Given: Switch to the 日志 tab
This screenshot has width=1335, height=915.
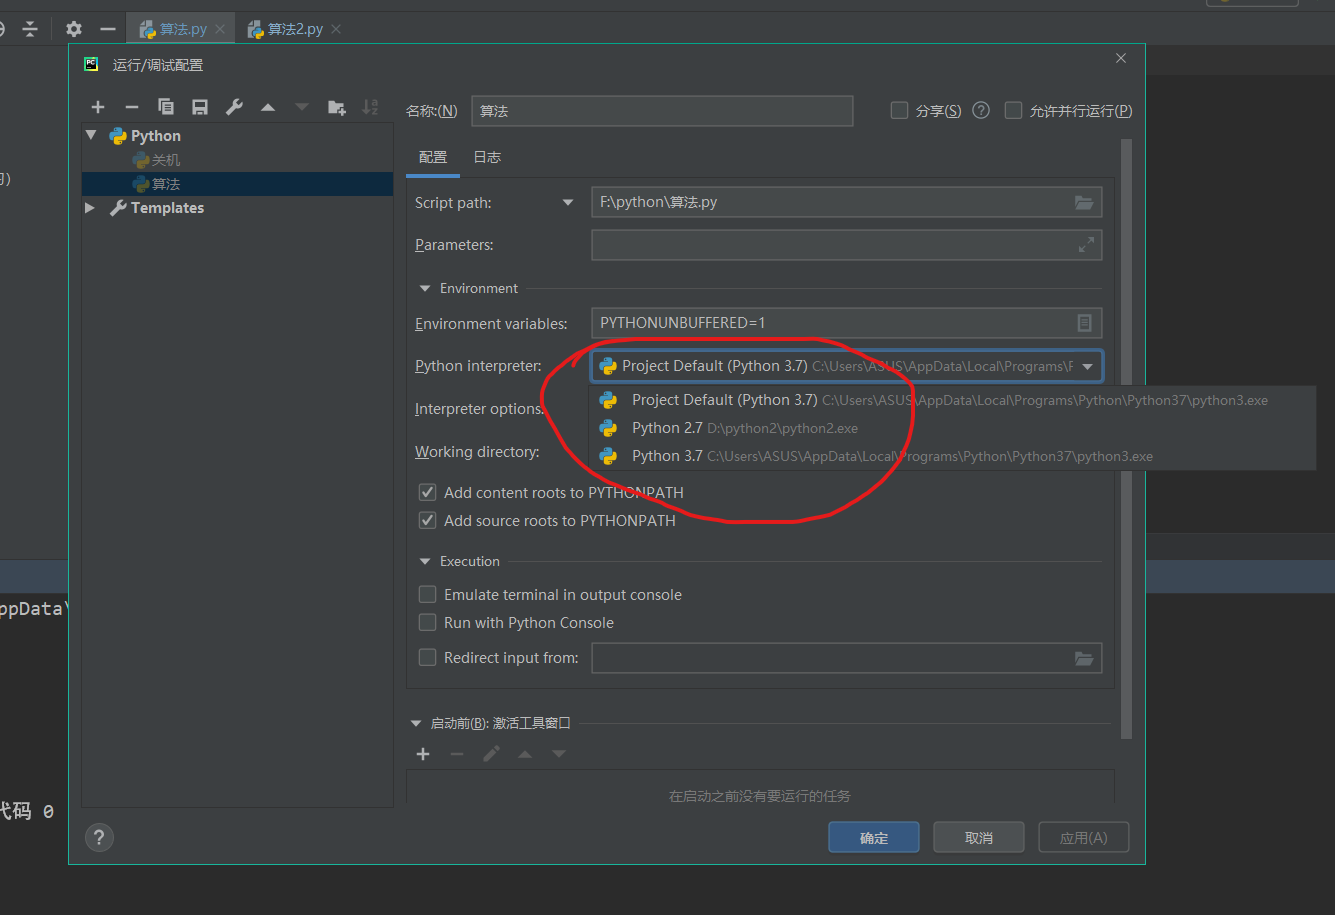Looking at the screenshot, I should pyautogui.click(x=487, y=157).
